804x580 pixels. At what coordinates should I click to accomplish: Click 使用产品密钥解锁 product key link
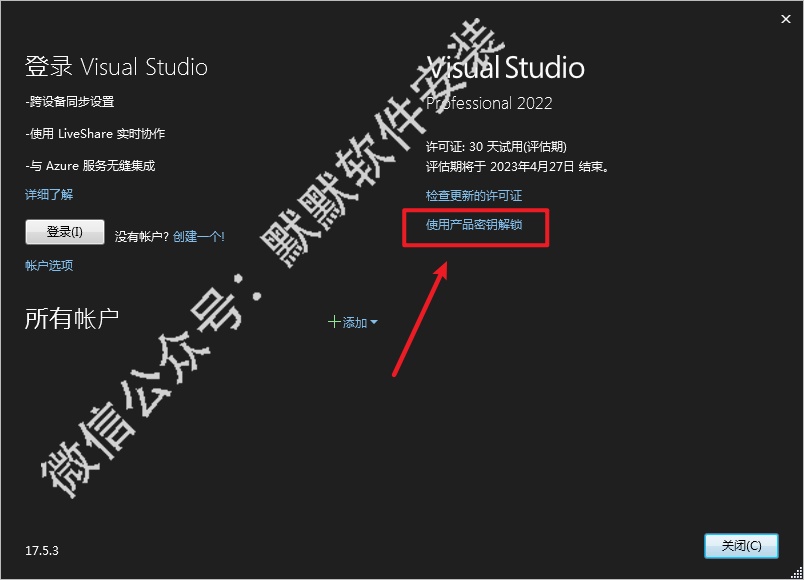(x=474, y=225)
